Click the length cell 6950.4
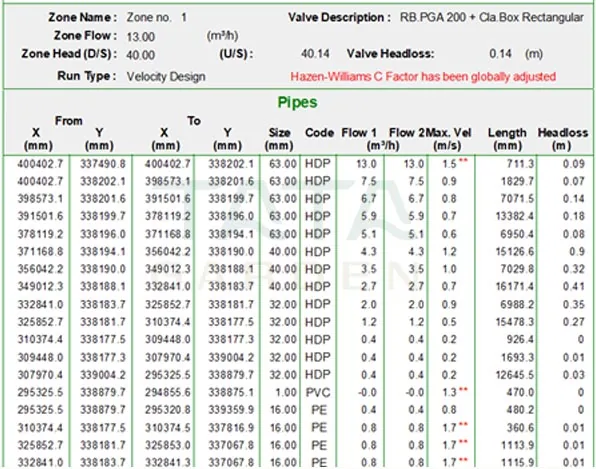 517,234
